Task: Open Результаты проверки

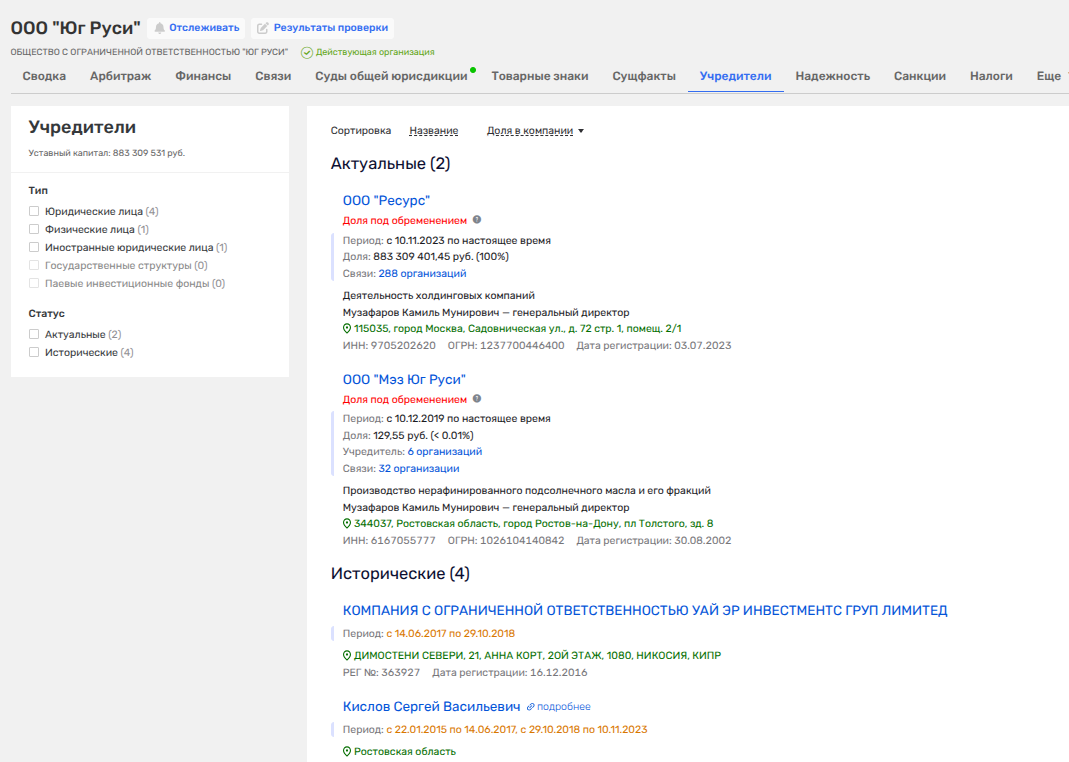Action: click(323, 28)
